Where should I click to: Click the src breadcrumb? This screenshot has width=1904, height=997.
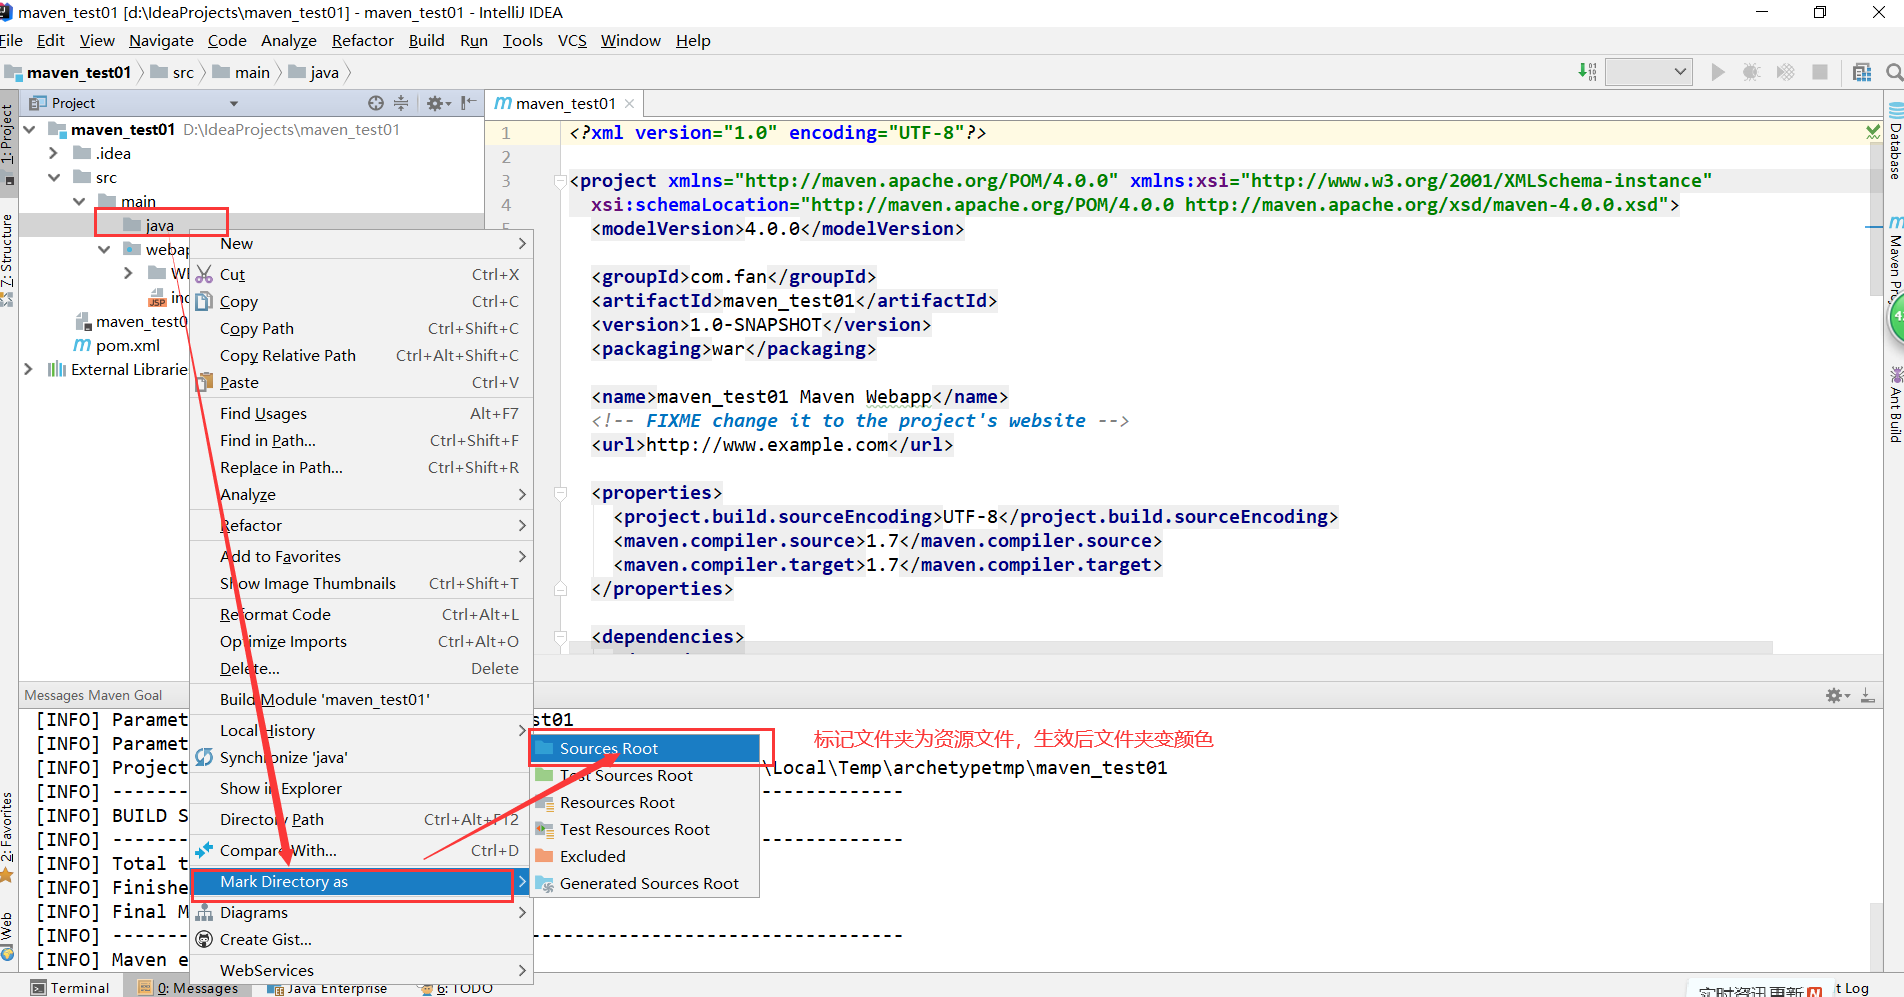coord(173,72)
